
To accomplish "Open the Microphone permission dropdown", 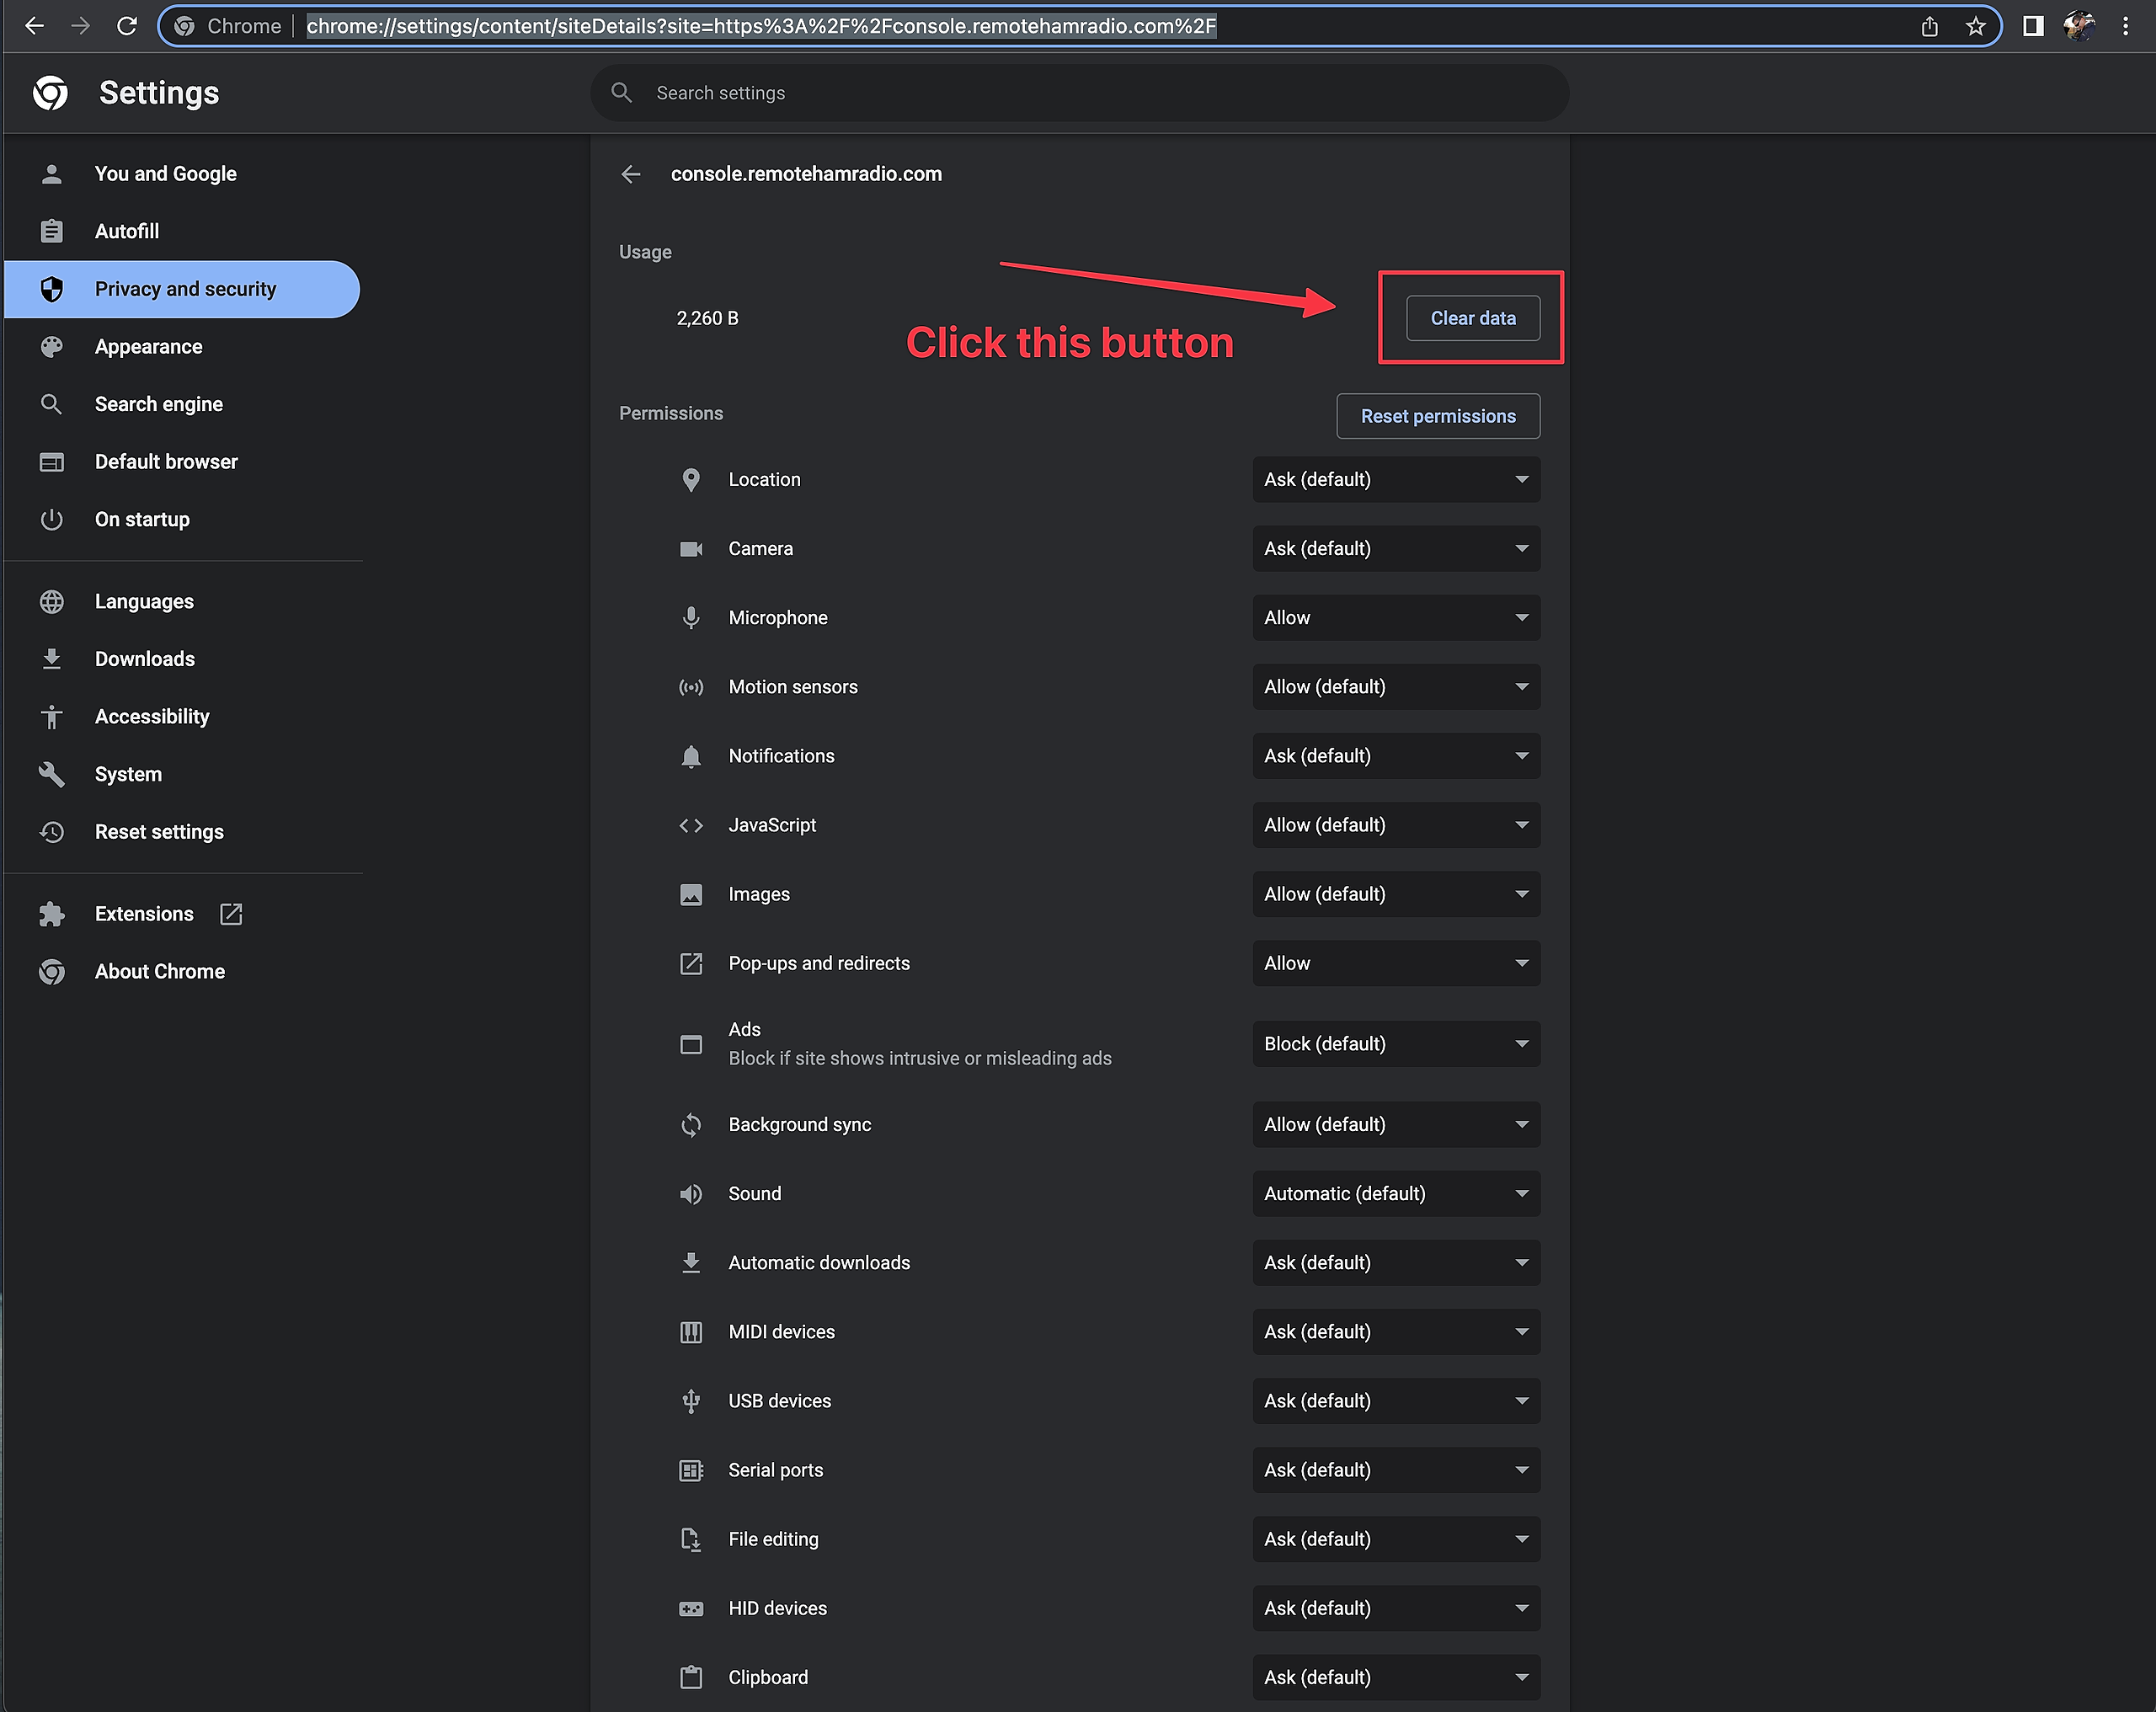I will [1395, 618].
